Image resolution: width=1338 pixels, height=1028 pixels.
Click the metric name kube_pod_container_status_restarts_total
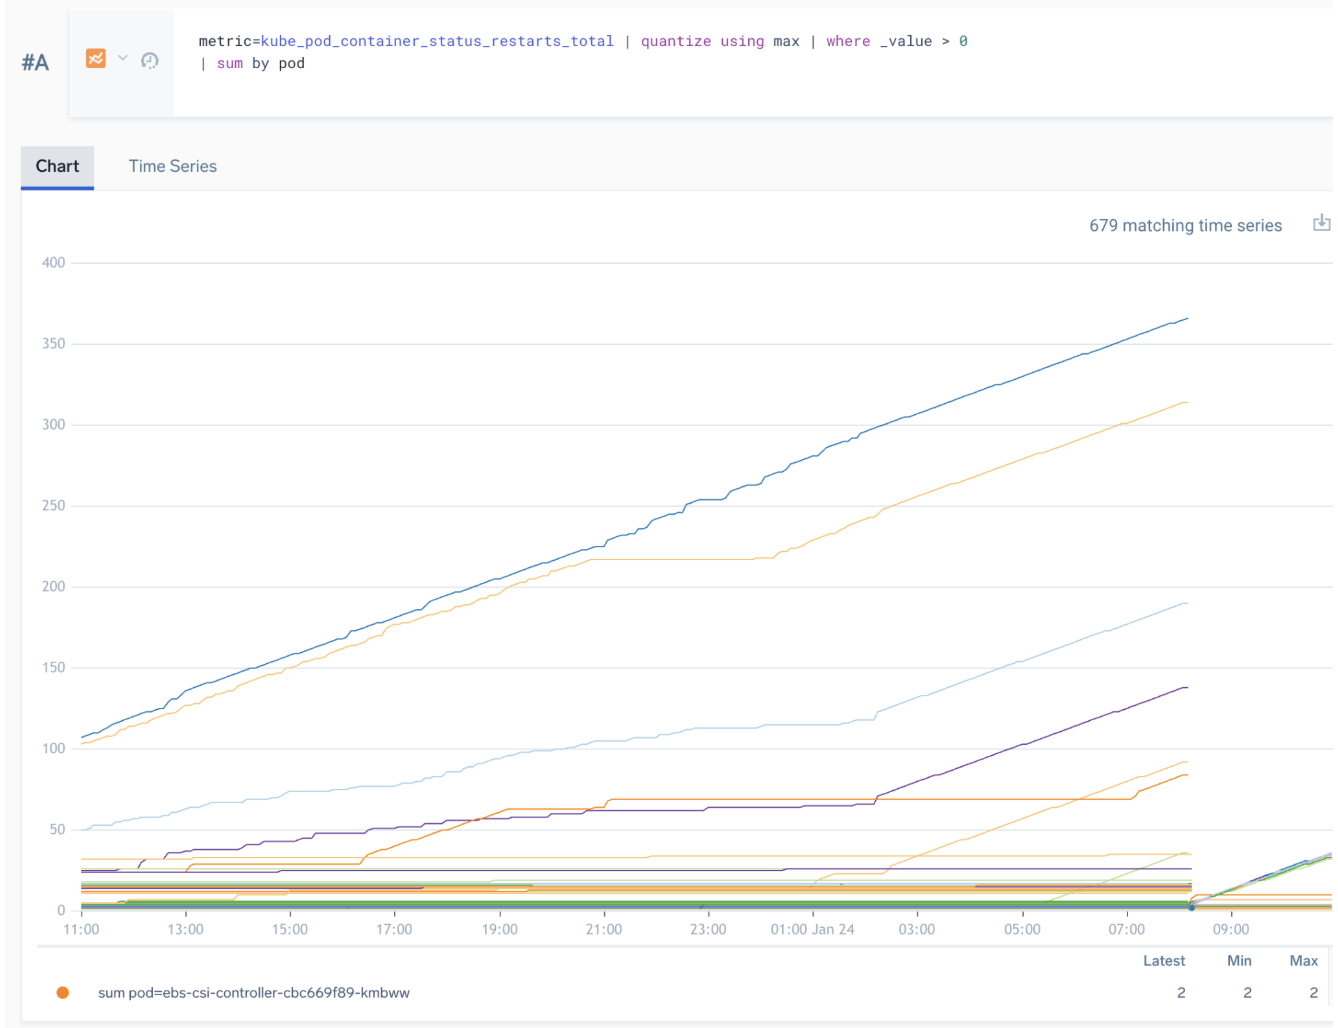pos(437,41)
